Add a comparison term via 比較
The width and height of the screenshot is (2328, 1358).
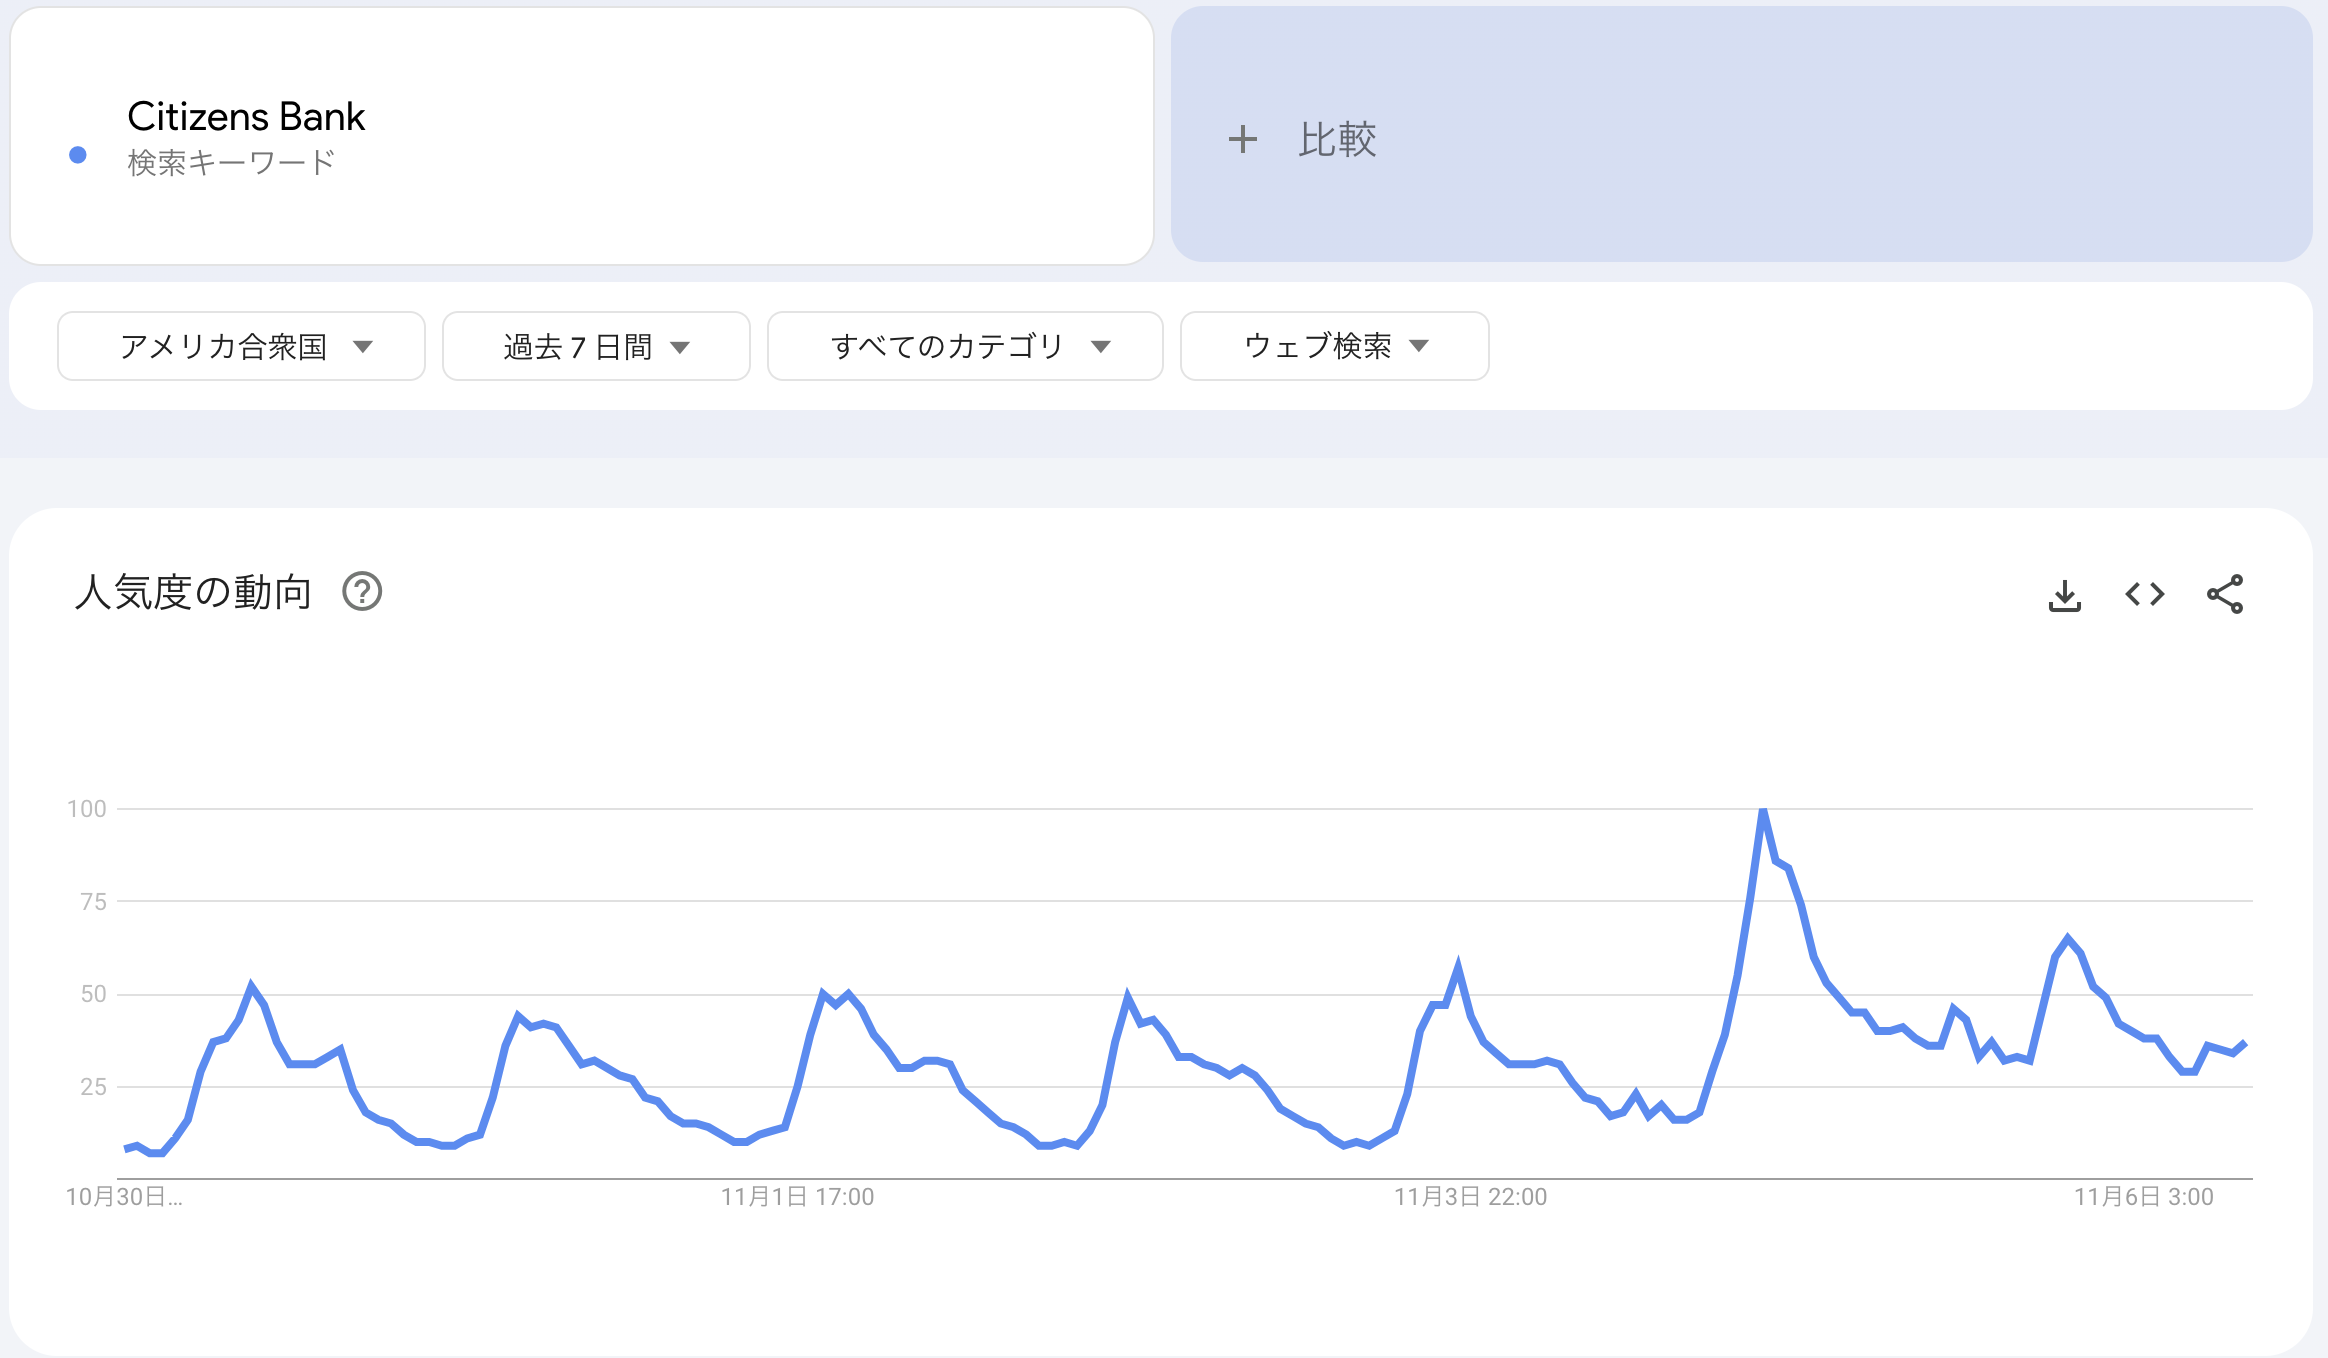click(x=1741, y=135)
